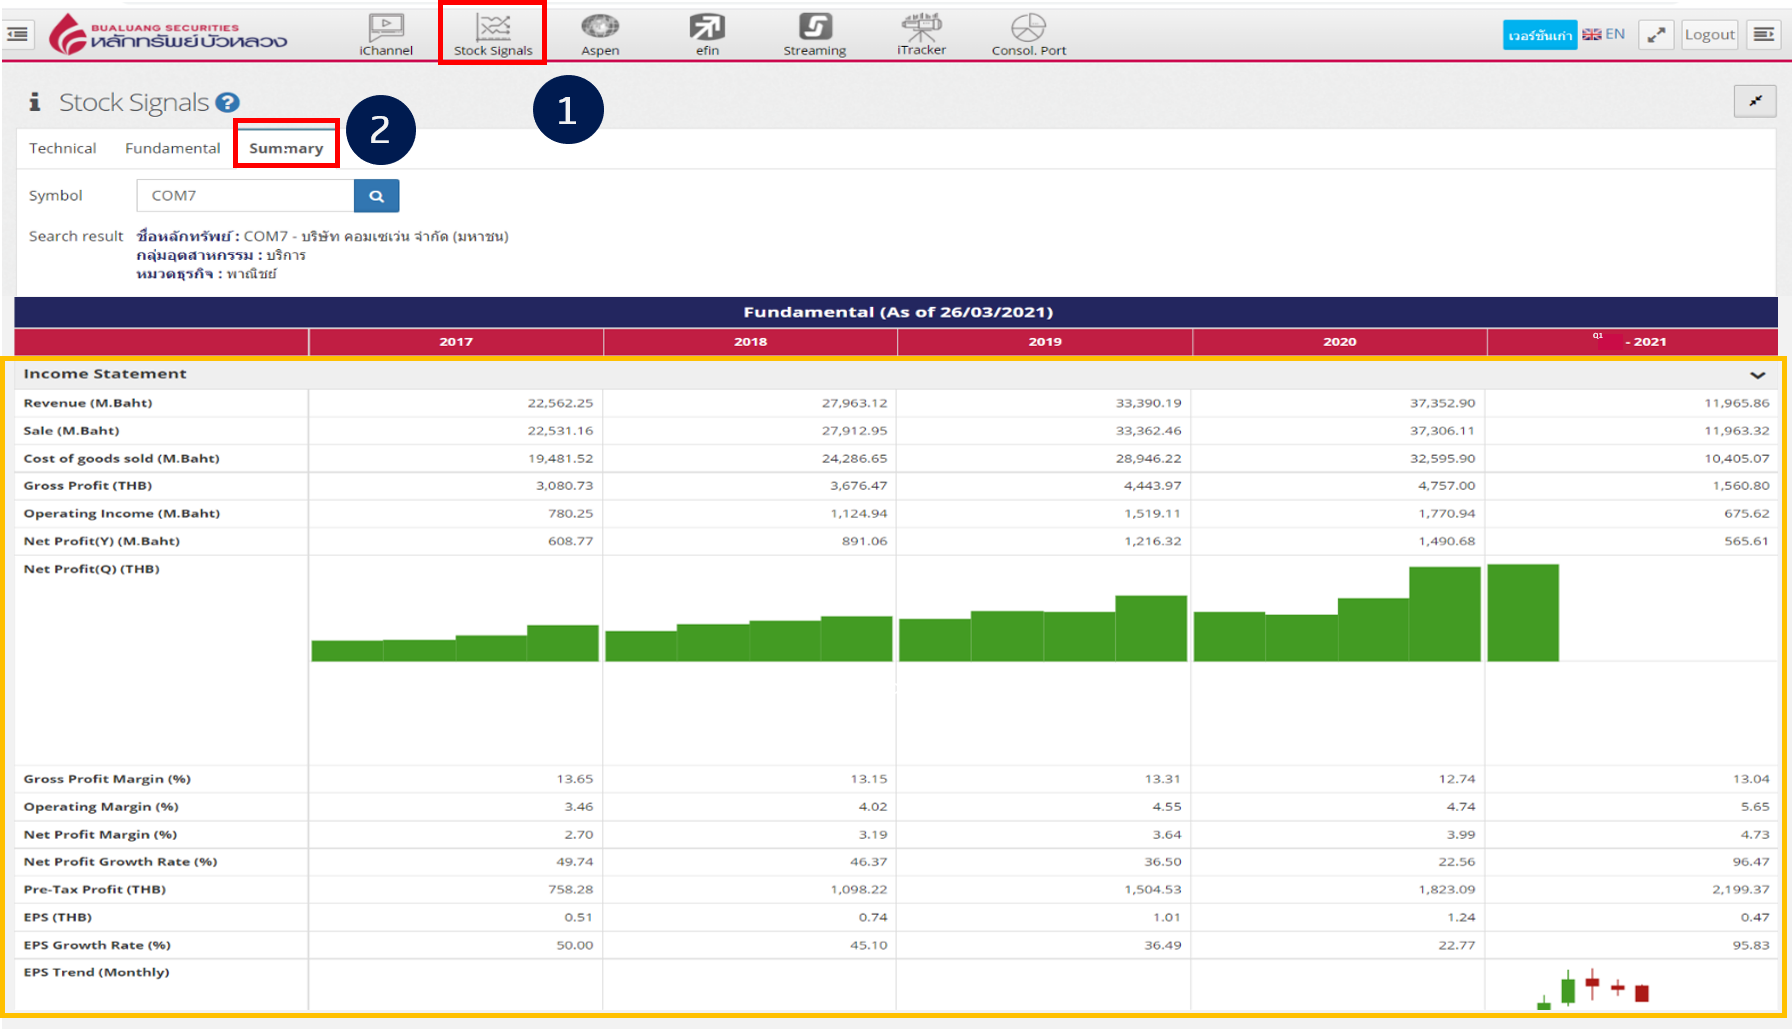Viewport: 1792px width, 1029px height.
Task: Click the tallest 2020 quarterly profit bar
Action: [1445, 614]
